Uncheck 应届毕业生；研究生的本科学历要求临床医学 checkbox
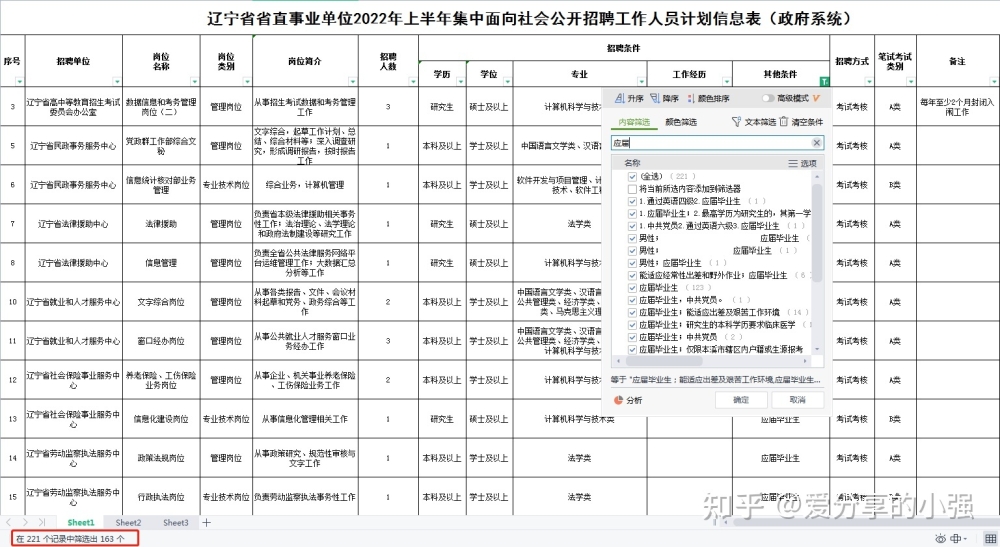This screenshot has width=1000, height=547. pos(632,325)
